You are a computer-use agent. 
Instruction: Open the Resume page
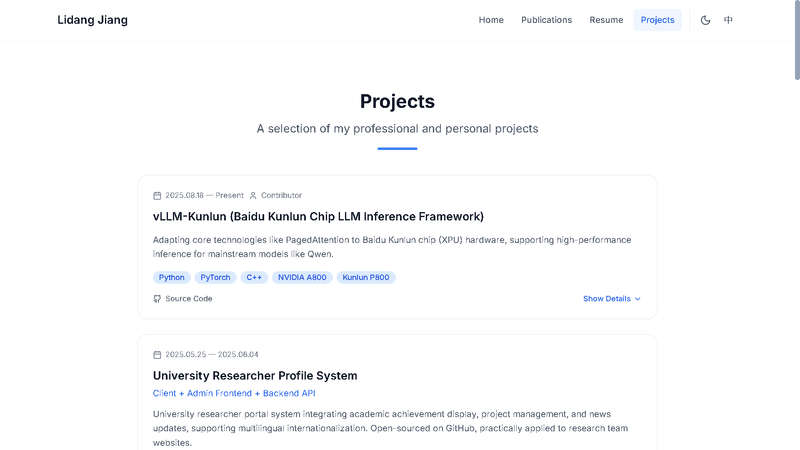click(606, 20)
